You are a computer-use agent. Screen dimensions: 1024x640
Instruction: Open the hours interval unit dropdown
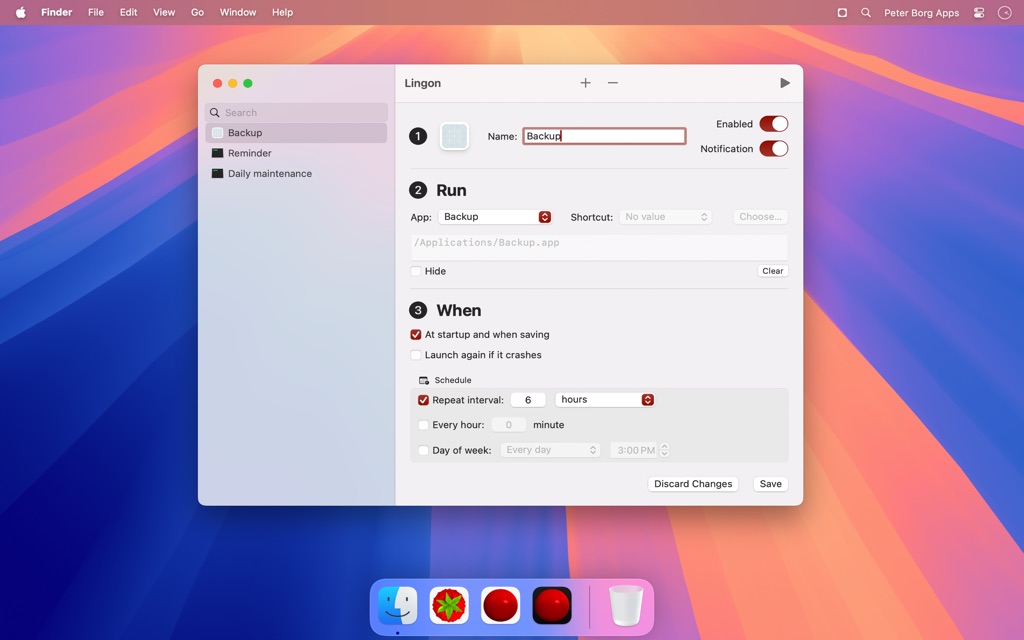point(647,399)
